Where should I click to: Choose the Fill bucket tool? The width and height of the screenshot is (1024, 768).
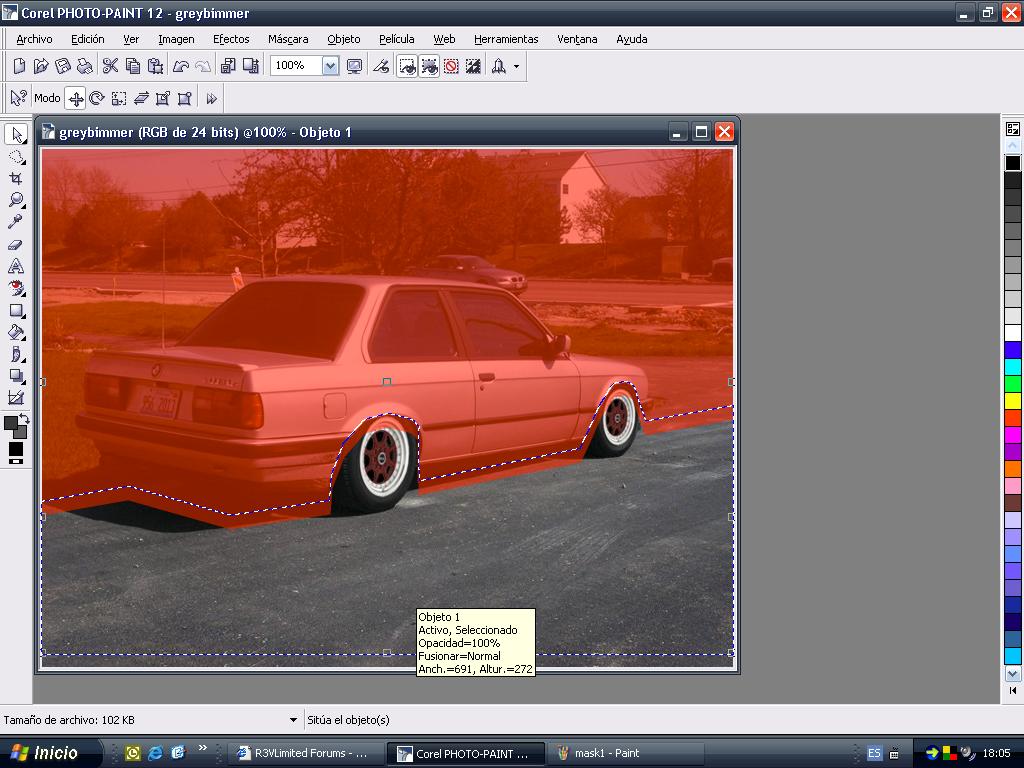[x=16, y=332]
